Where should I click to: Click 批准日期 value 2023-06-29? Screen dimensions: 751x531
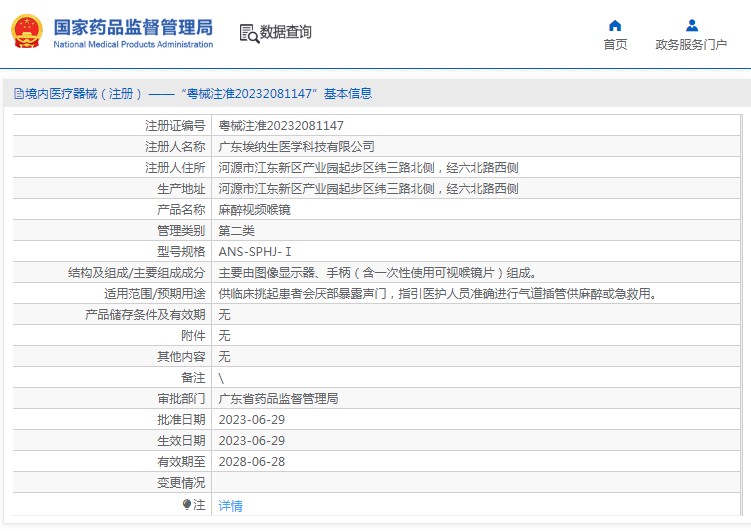point(251,419)
